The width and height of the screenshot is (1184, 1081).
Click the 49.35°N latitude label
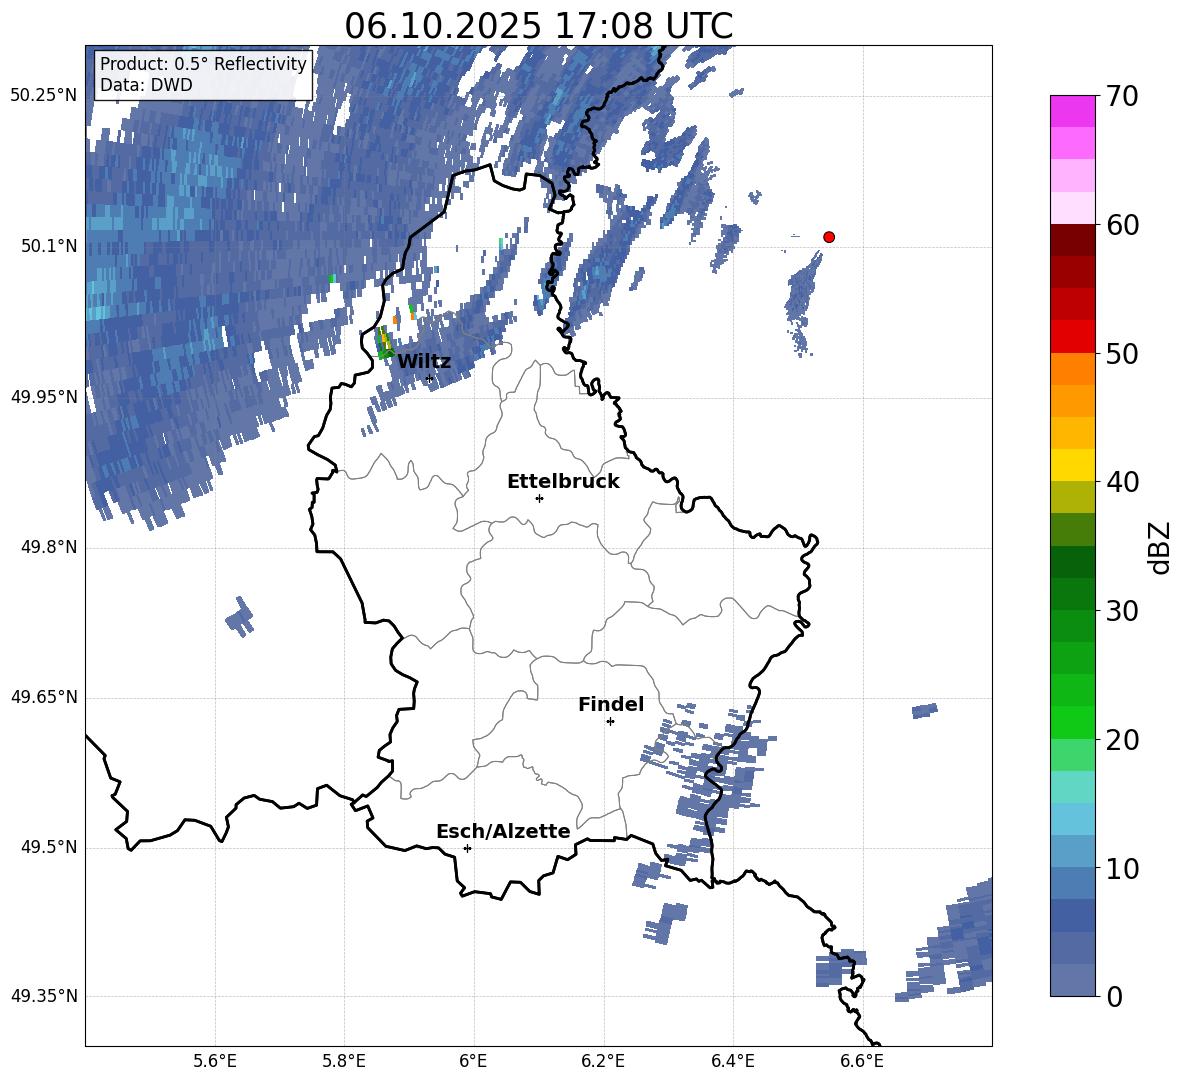44,997
